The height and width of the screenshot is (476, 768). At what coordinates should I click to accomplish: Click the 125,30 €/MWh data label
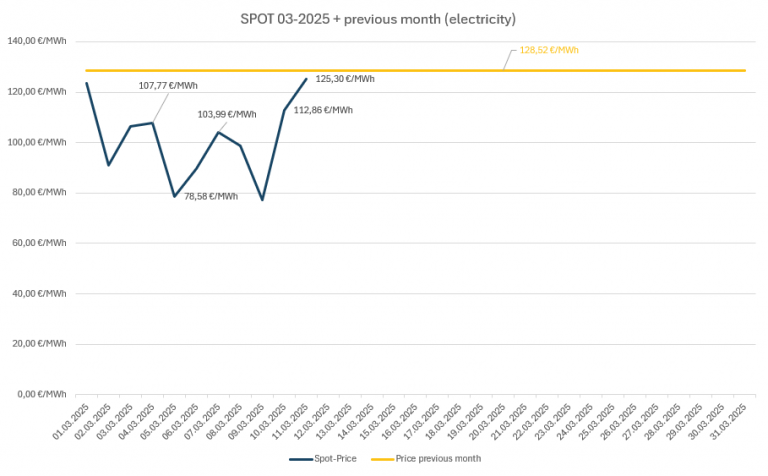(x=344, y=79)
